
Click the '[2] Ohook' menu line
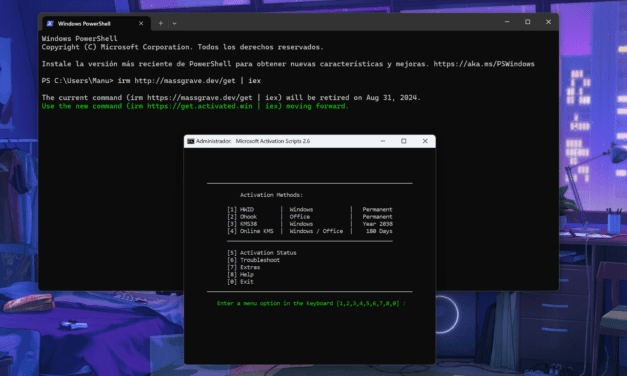click(310, 217)
